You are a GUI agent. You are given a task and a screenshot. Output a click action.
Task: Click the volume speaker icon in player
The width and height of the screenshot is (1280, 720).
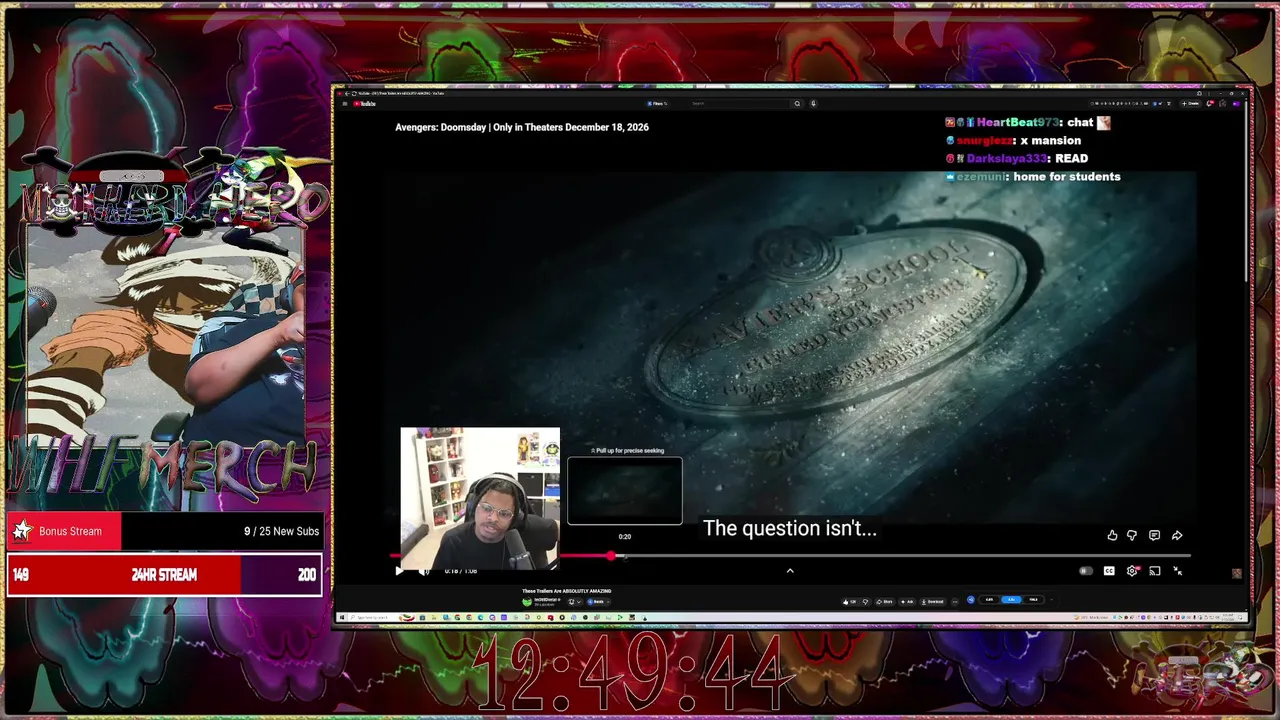point(424,571)
